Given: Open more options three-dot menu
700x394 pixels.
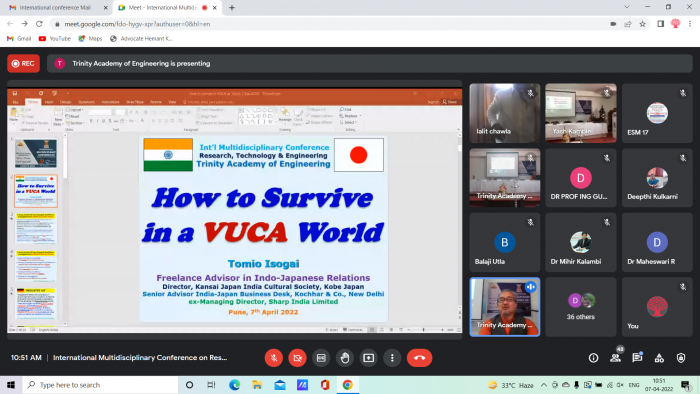Looking at the screenshot, I should [x=392, y=358].
